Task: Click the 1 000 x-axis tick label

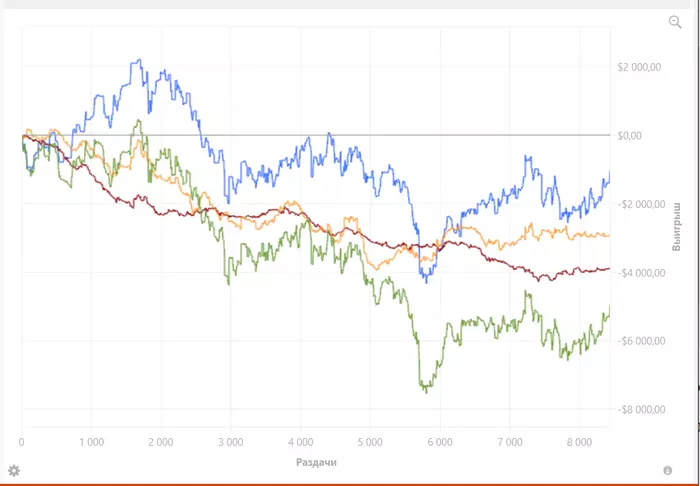Action: tap(91, 441)
